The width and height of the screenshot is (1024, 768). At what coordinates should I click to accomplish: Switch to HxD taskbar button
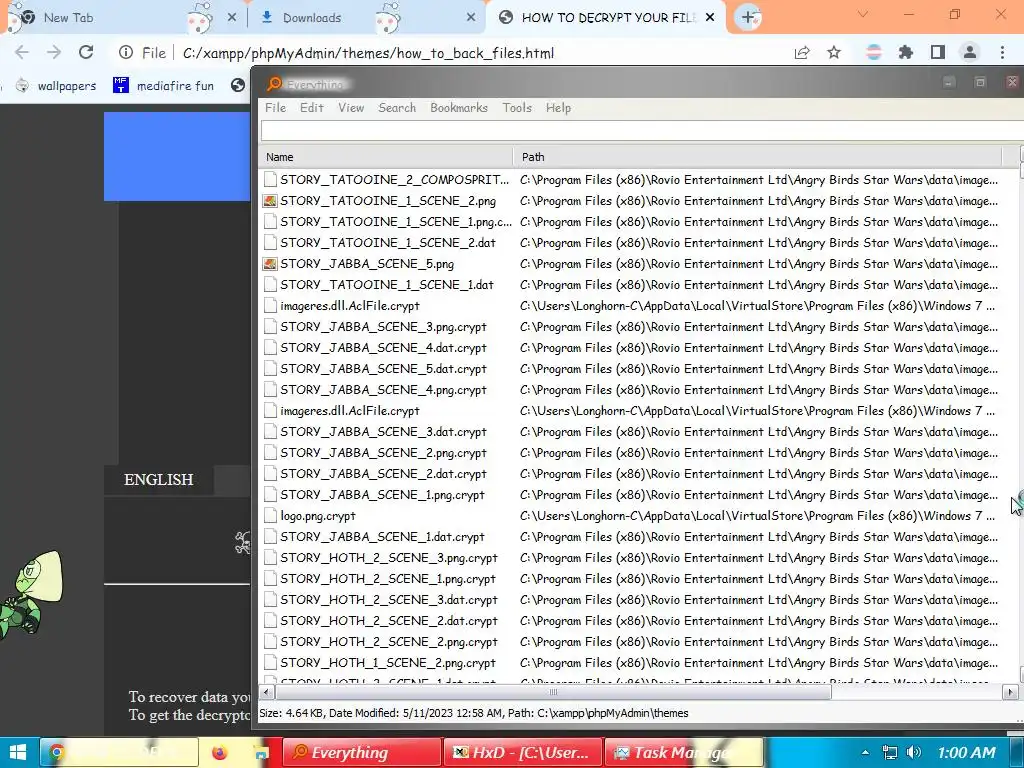click(522, 752)
